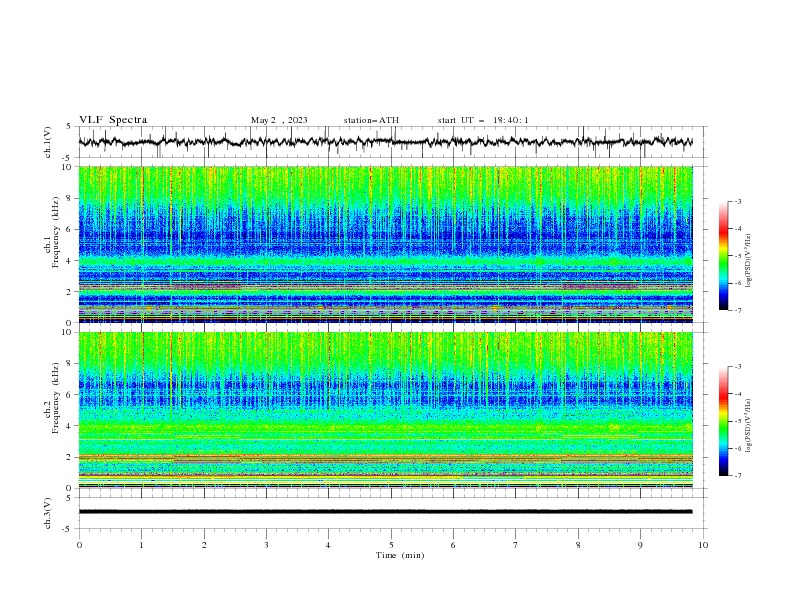Image resolution: width=792 pixels, height=612 pixels.
Task: Click time axis tick label "8"
Action: tap(578, 545)
